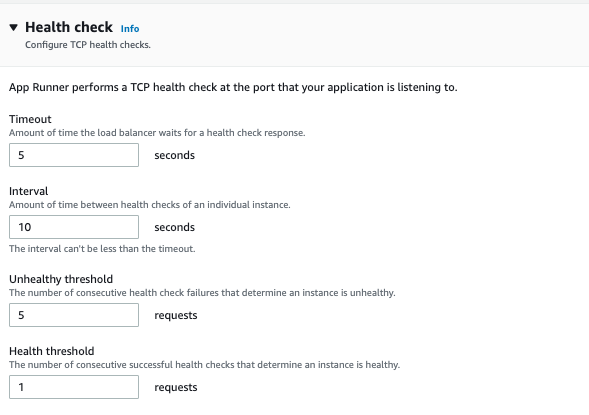Focus the Interval input showing 10
This screenshot has height=415, width=589.
point(74,227)
